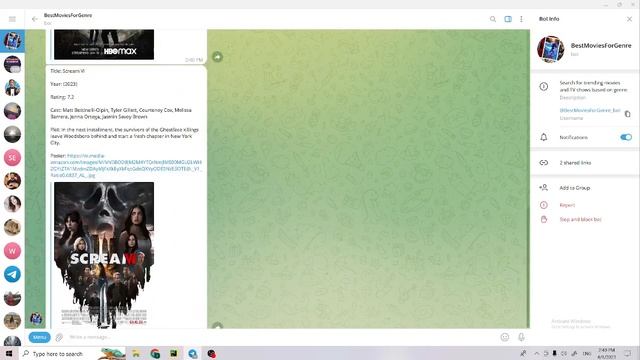Click the Year: (2023) line
Image resolution: width=640 pixels, height=360 pixels.
click(x=64, y=84)
